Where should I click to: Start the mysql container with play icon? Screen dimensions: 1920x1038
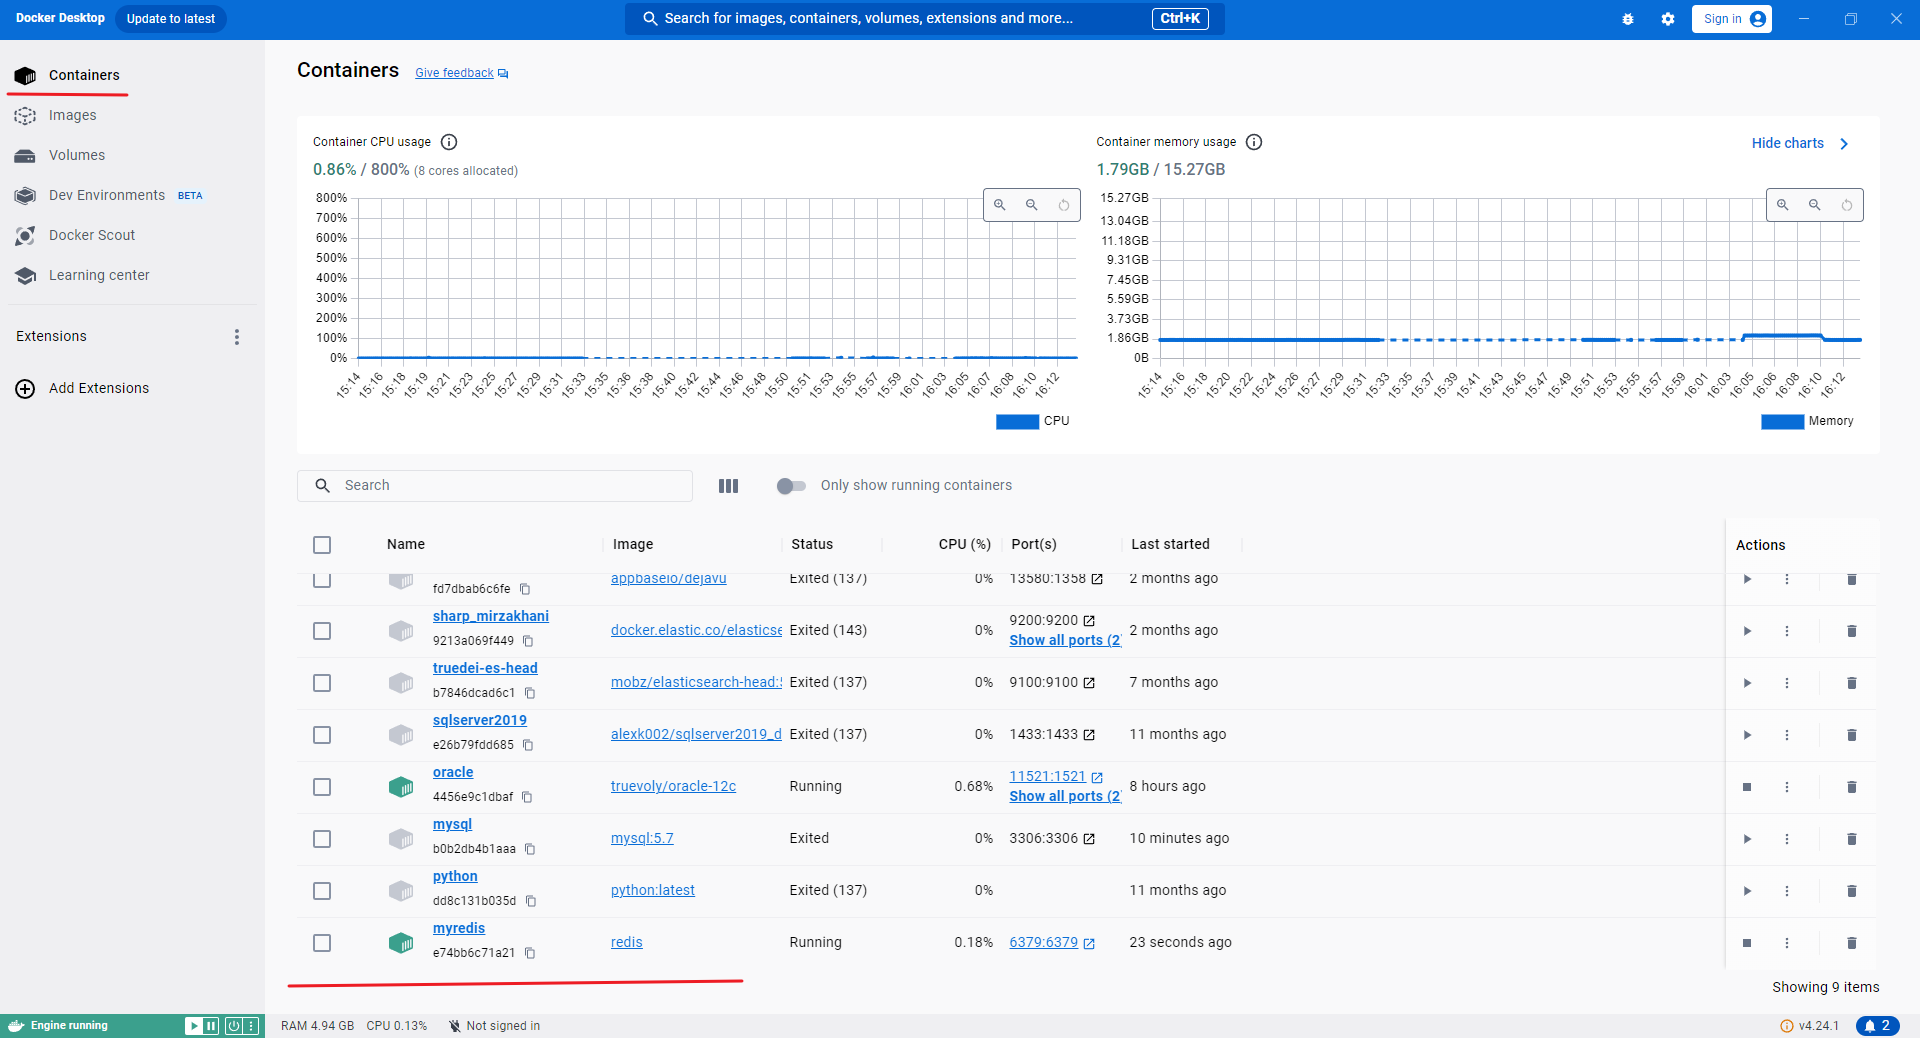point(1747,839)
